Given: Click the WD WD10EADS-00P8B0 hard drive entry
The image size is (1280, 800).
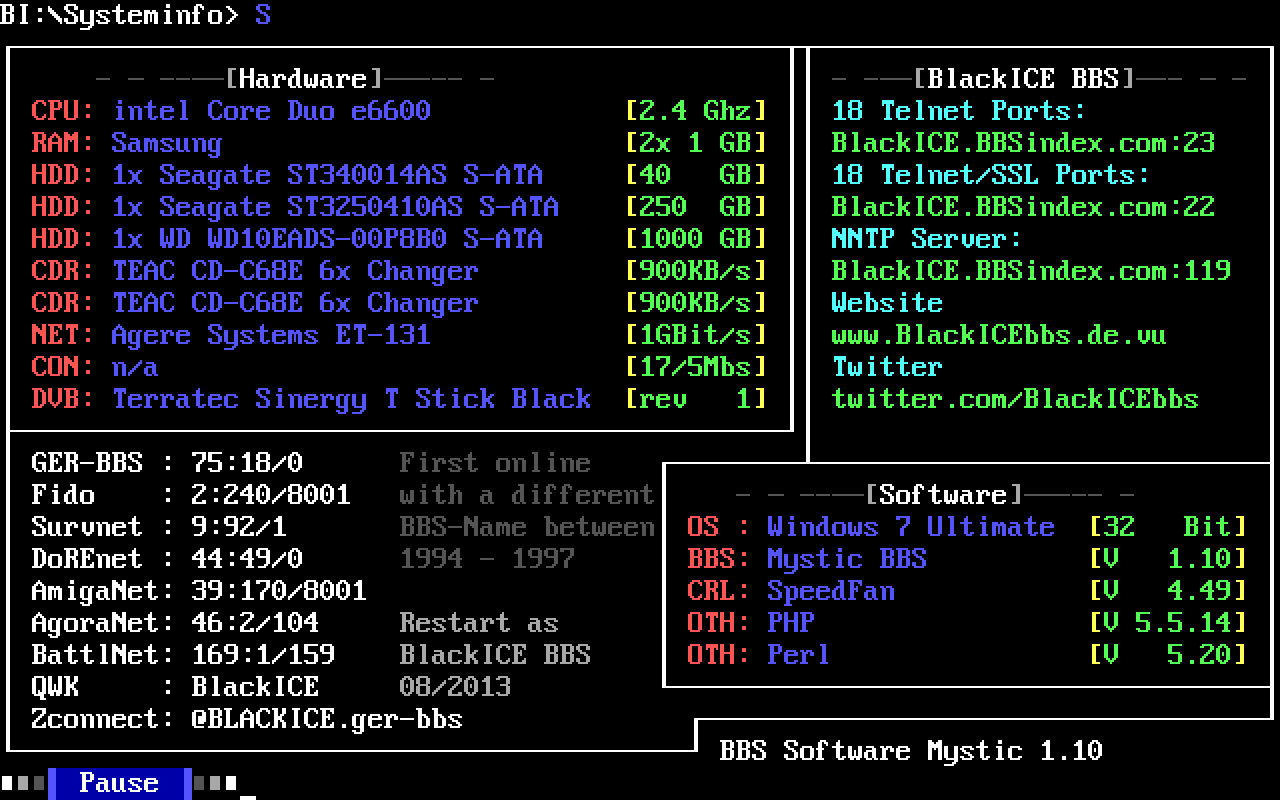Looking at the screenshot, I should tap(327, 239).
